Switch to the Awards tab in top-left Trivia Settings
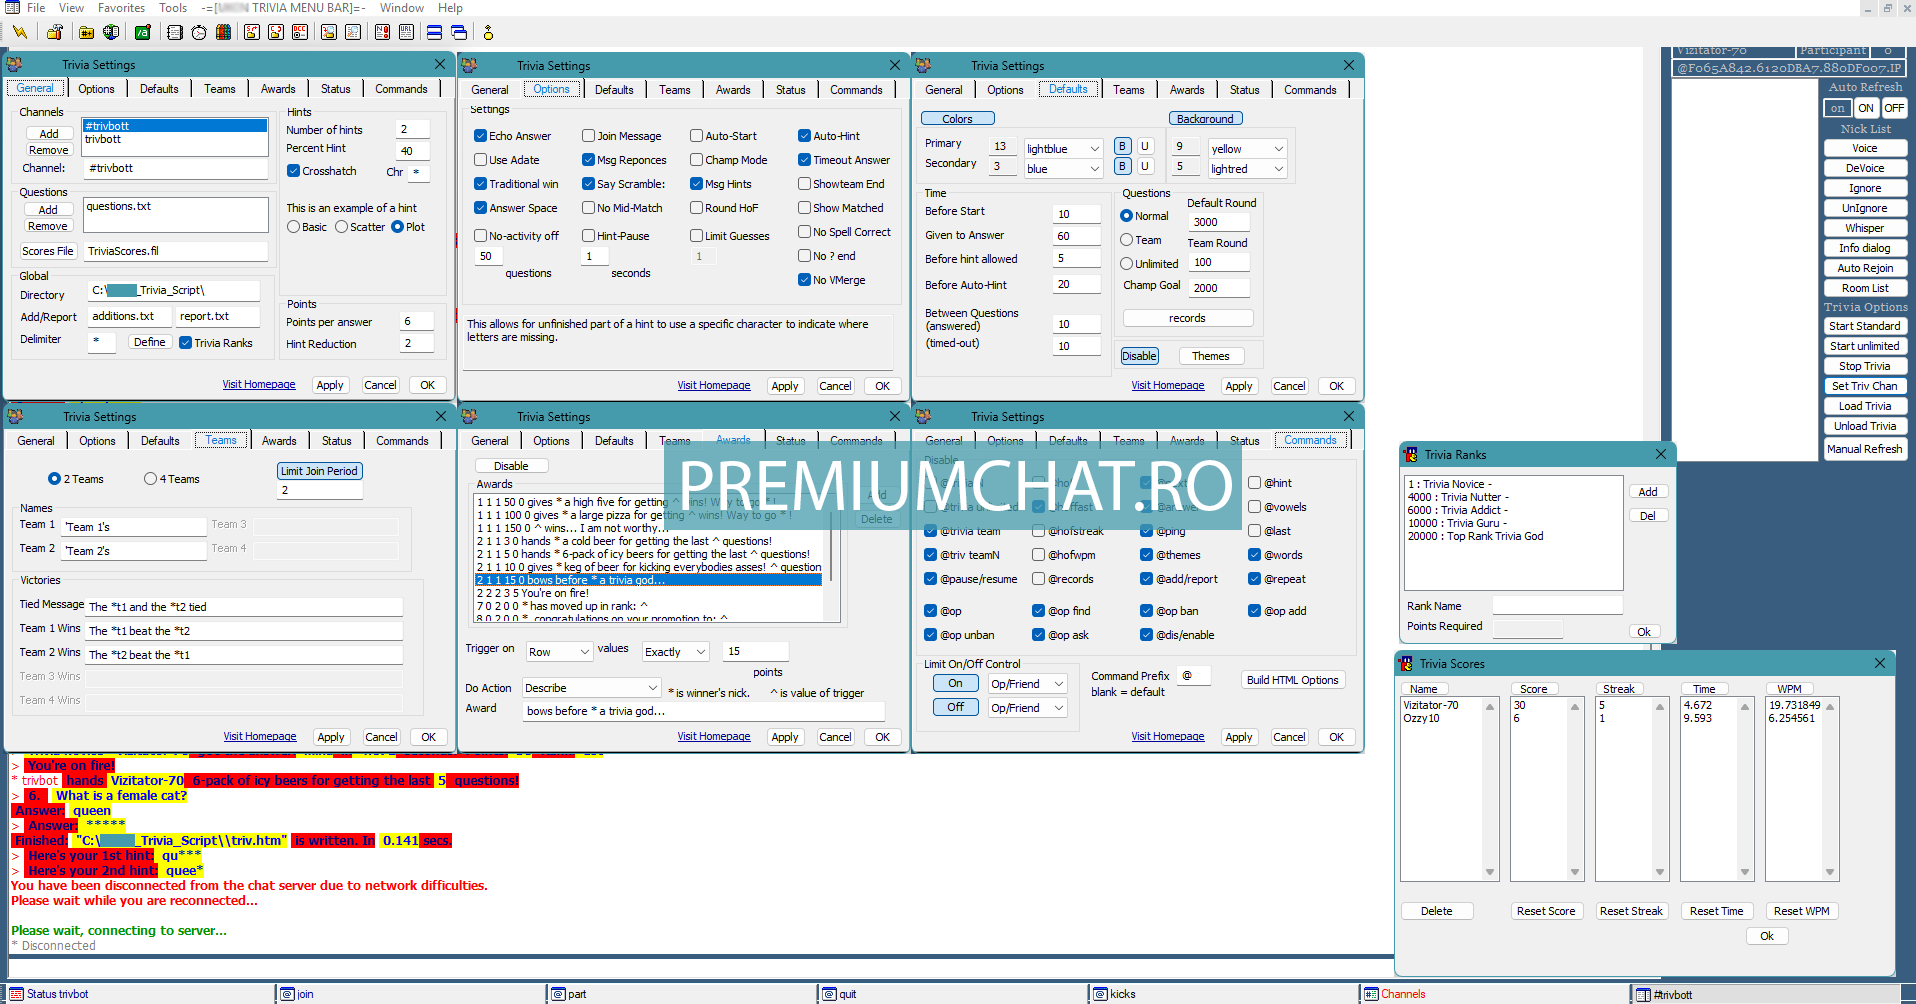1916x1004 pixels. (x=278, y=89)
